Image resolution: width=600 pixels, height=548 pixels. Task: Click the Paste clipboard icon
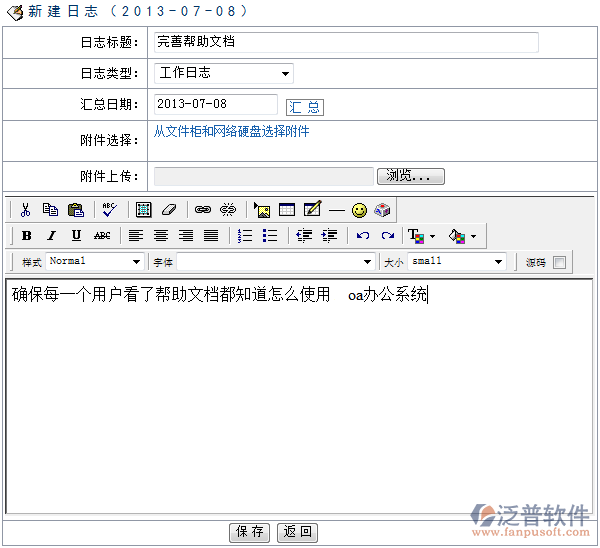point(75,210)
